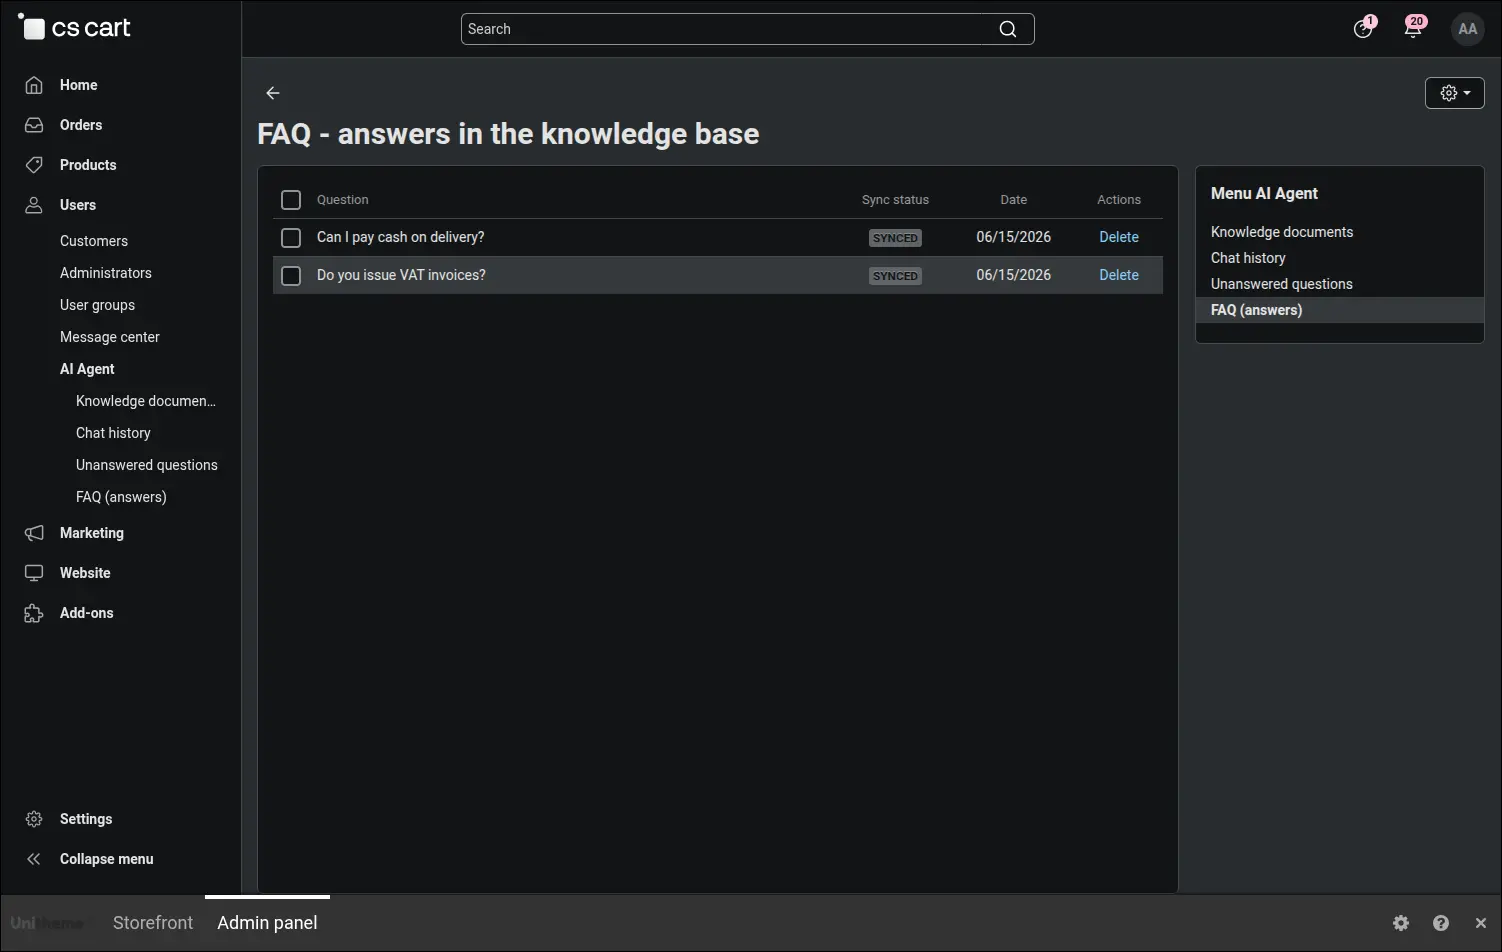
Task: Click the Orders inbox icon
Action: [34, 125]
